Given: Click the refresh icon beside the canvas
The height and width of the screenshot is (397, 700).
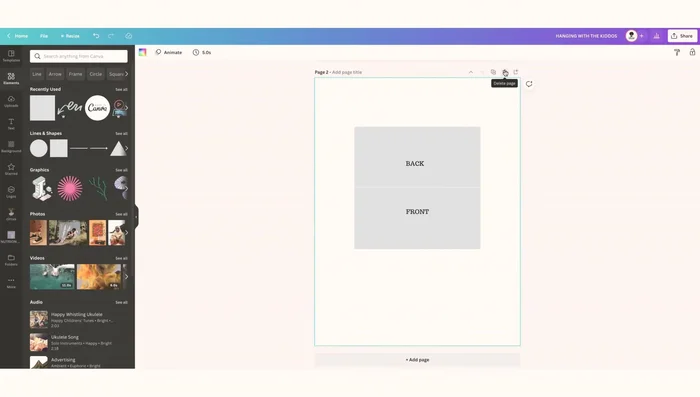Looking at the screenshot, I should (529, 84).
